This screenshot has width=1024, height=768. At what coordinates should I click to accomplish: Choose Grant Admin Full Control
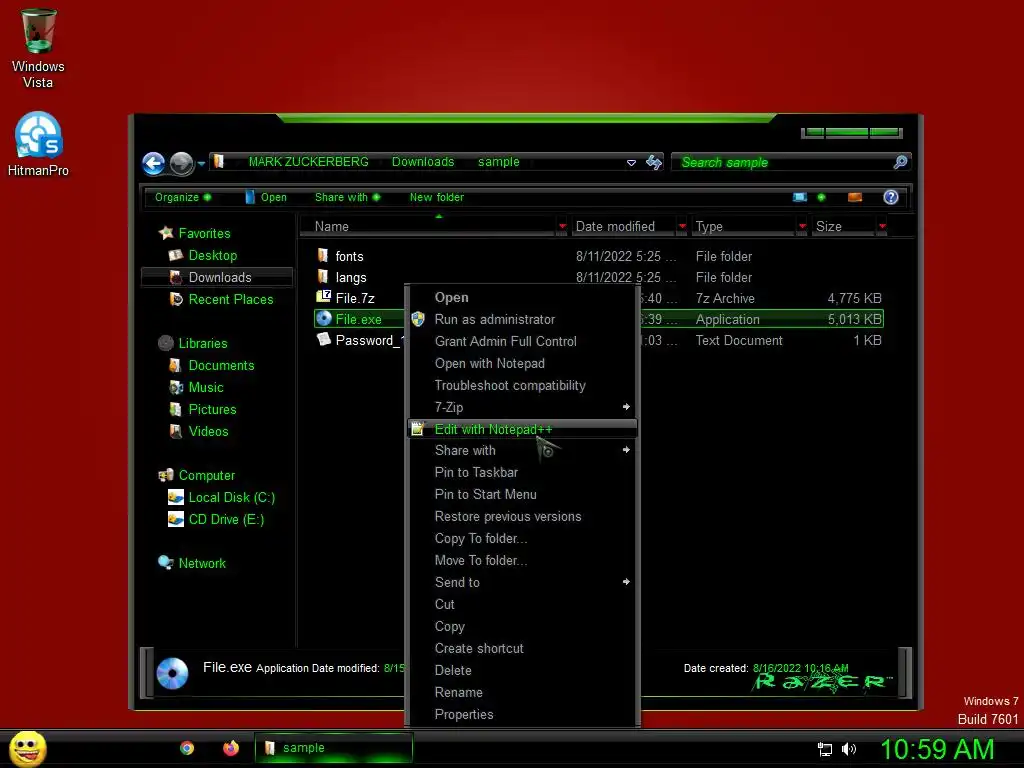pos(522,342)
